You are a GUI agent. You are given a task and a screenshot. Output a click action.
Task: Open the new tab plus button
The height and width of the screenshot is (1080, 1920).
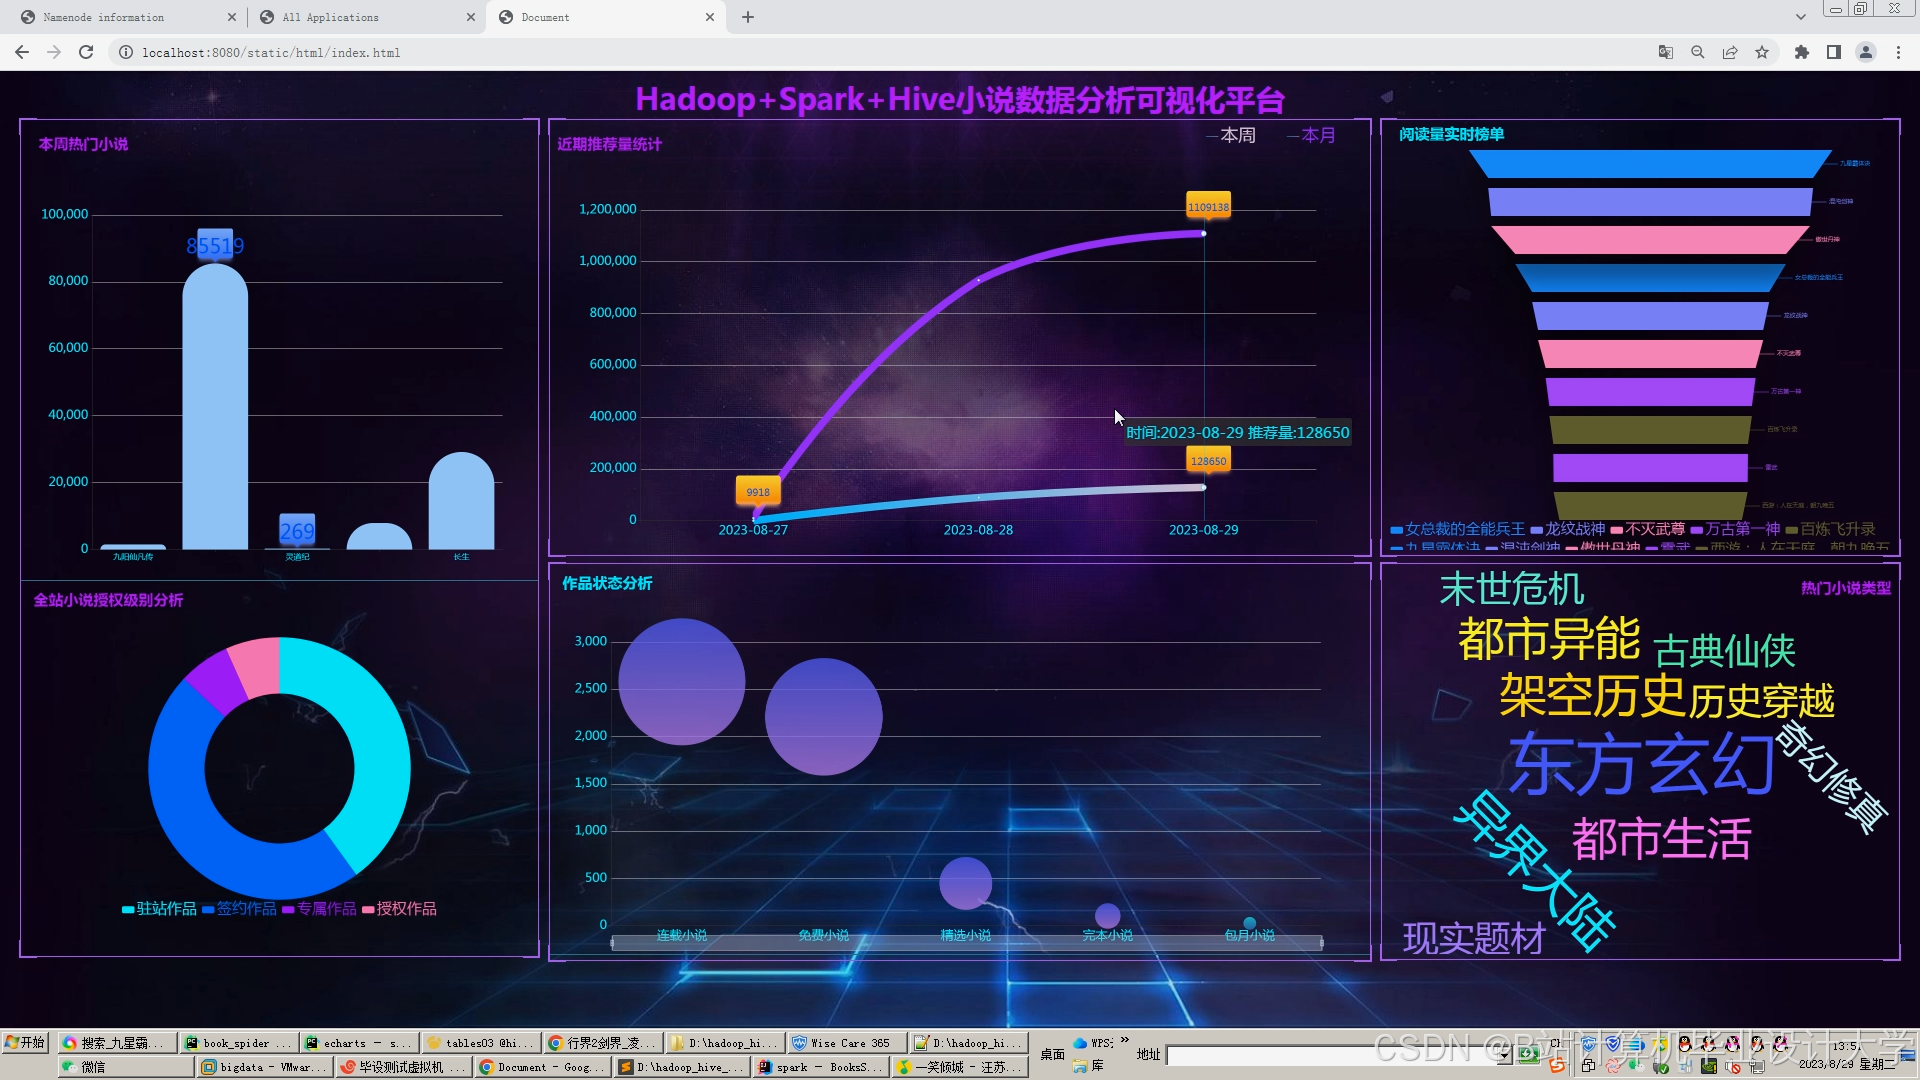coord(748,17)
